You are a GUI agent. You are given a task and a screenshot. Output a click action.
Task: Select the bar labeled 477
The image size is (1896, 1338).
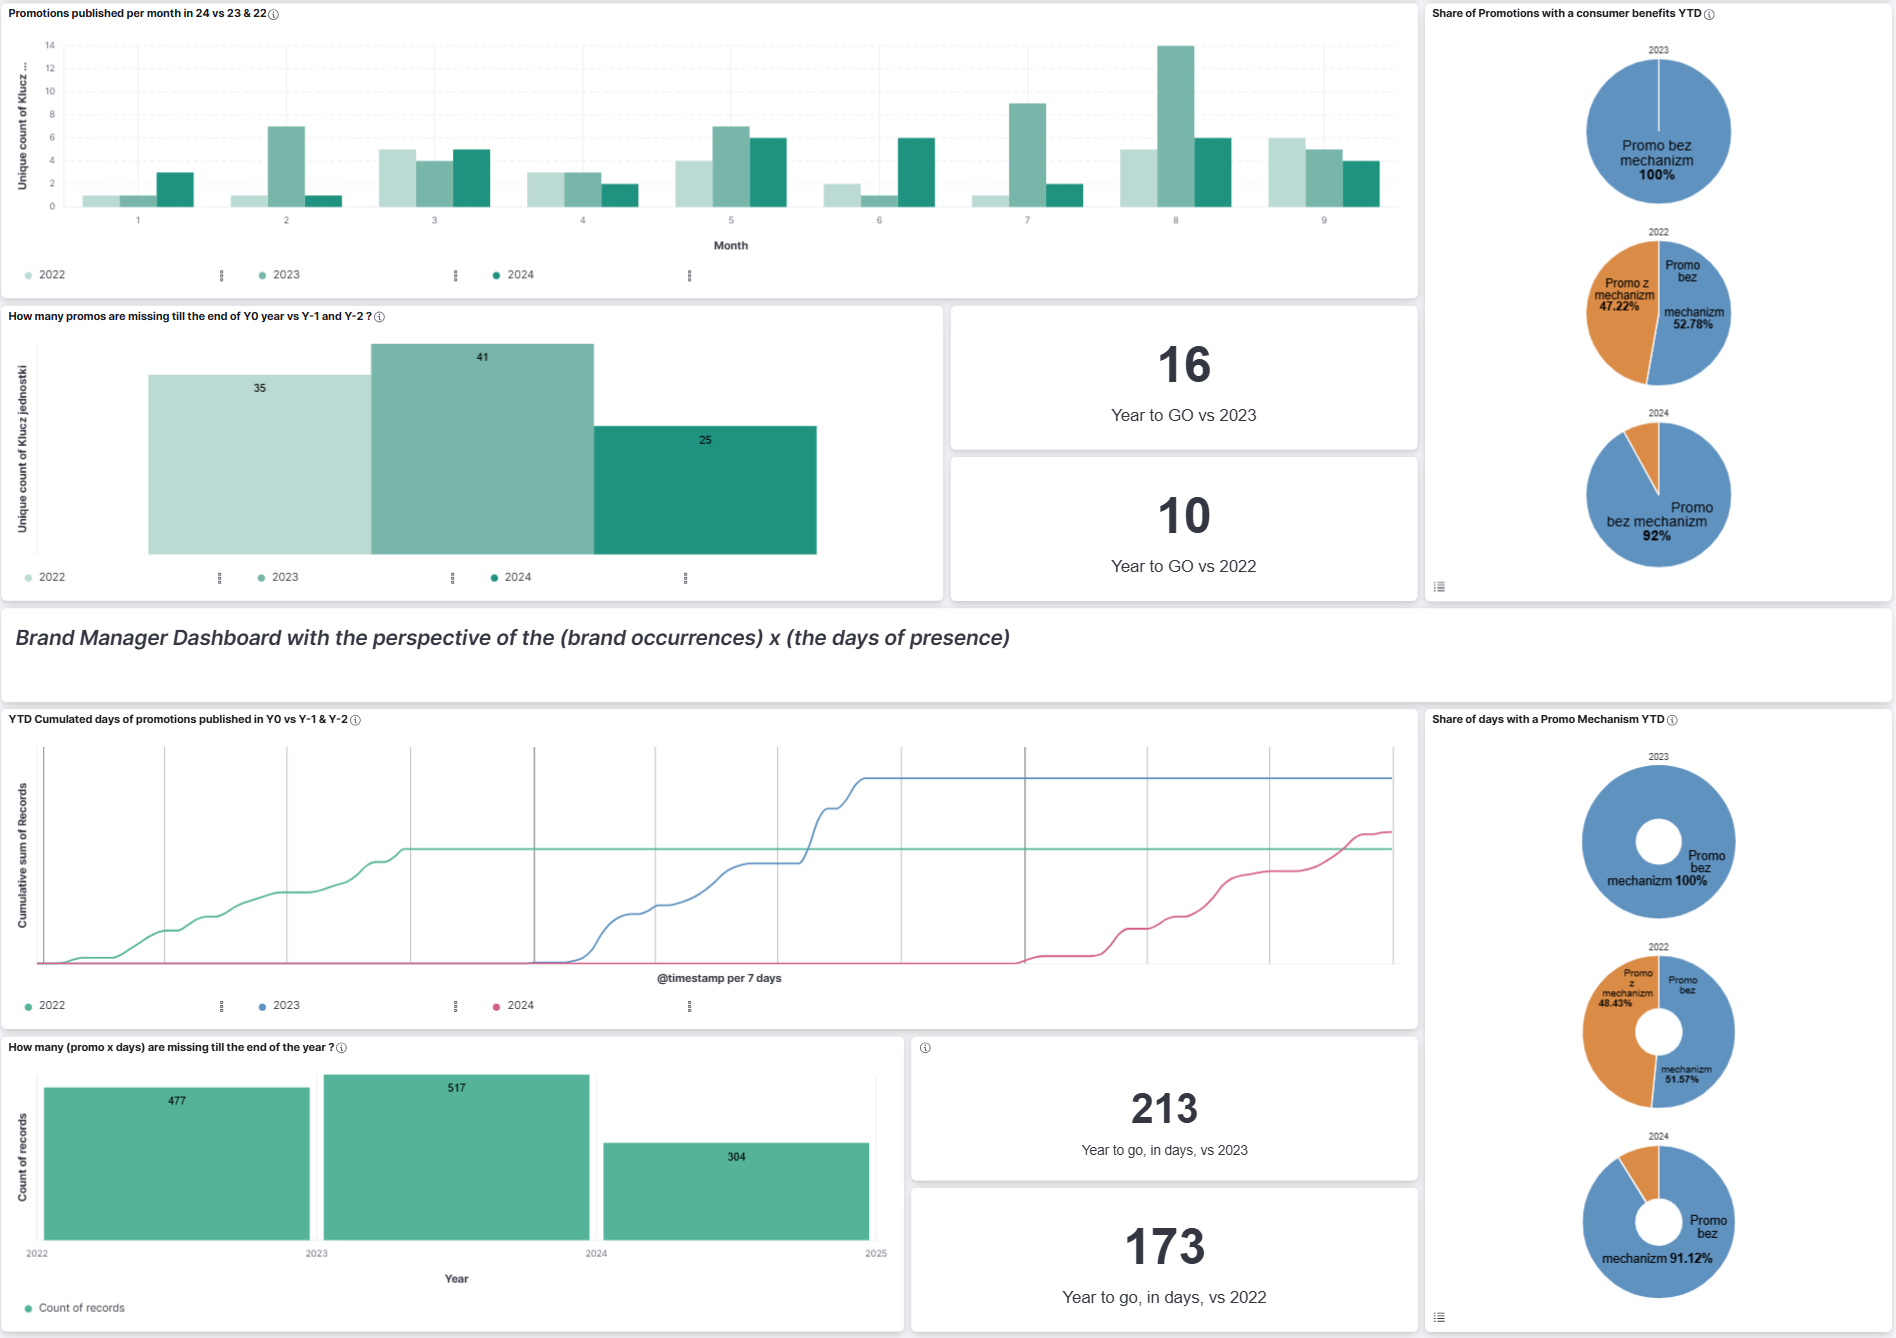(x=177, y=1164)
